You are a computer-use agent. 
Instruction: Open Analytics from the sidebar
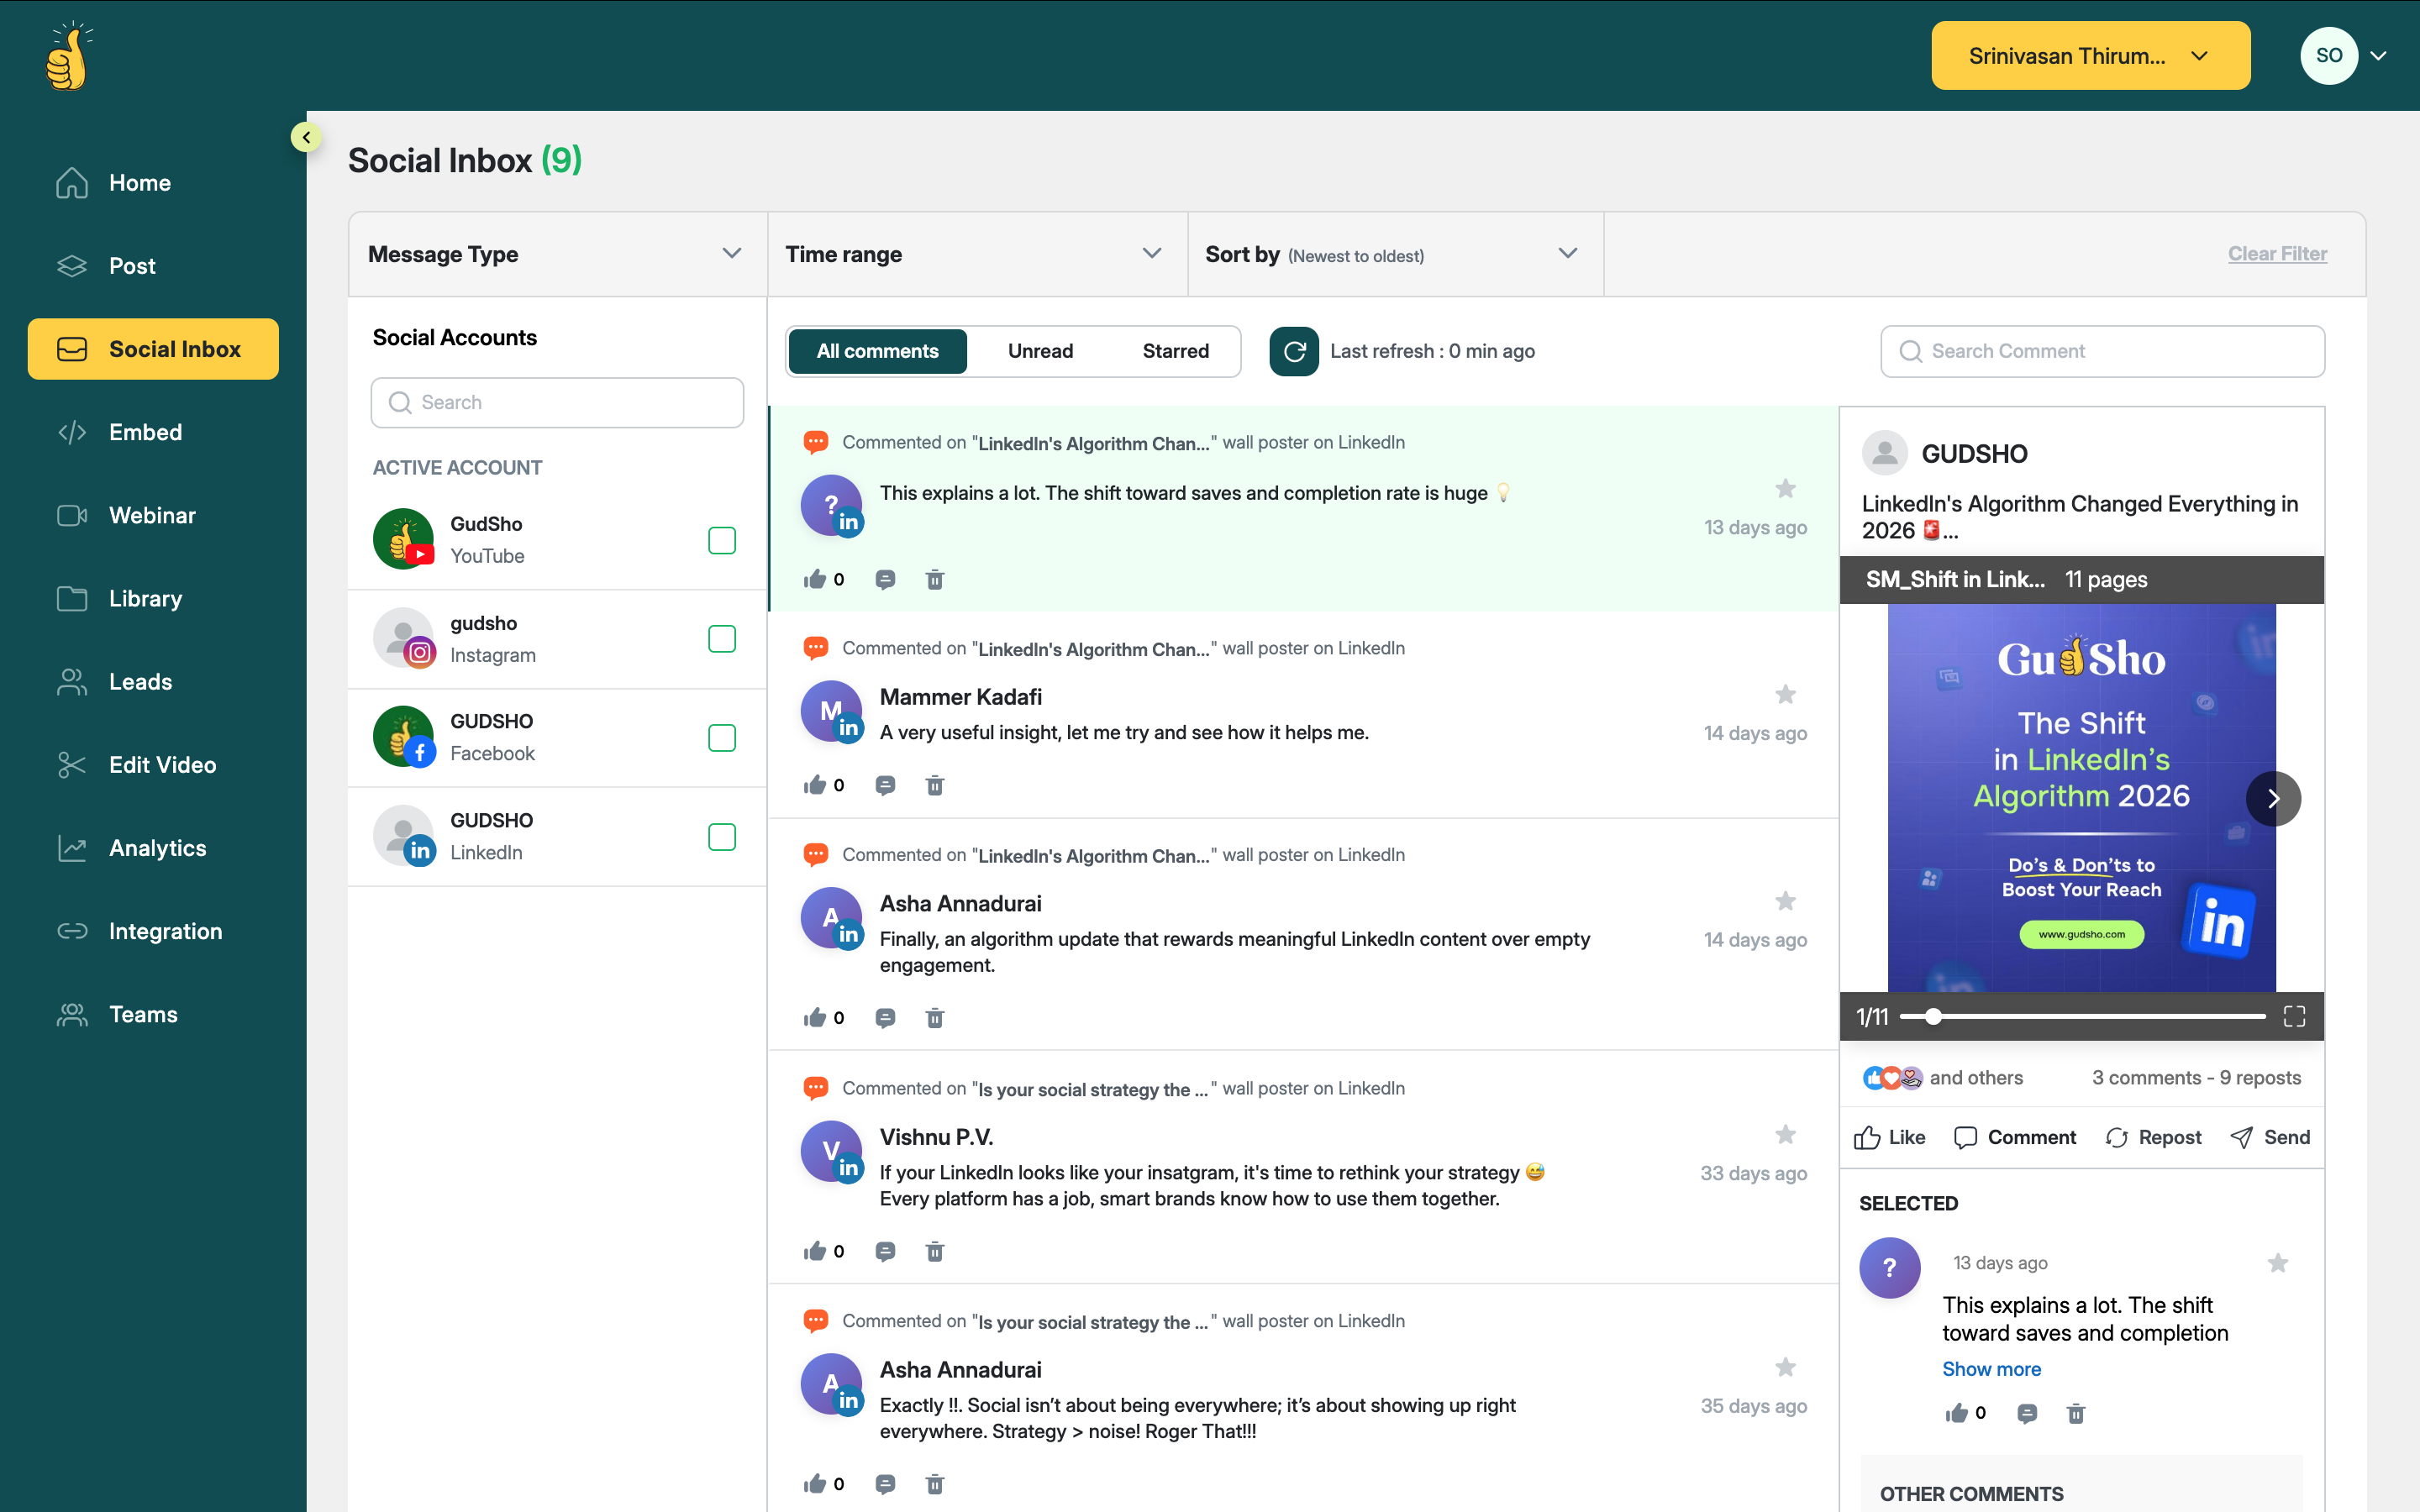157,848
